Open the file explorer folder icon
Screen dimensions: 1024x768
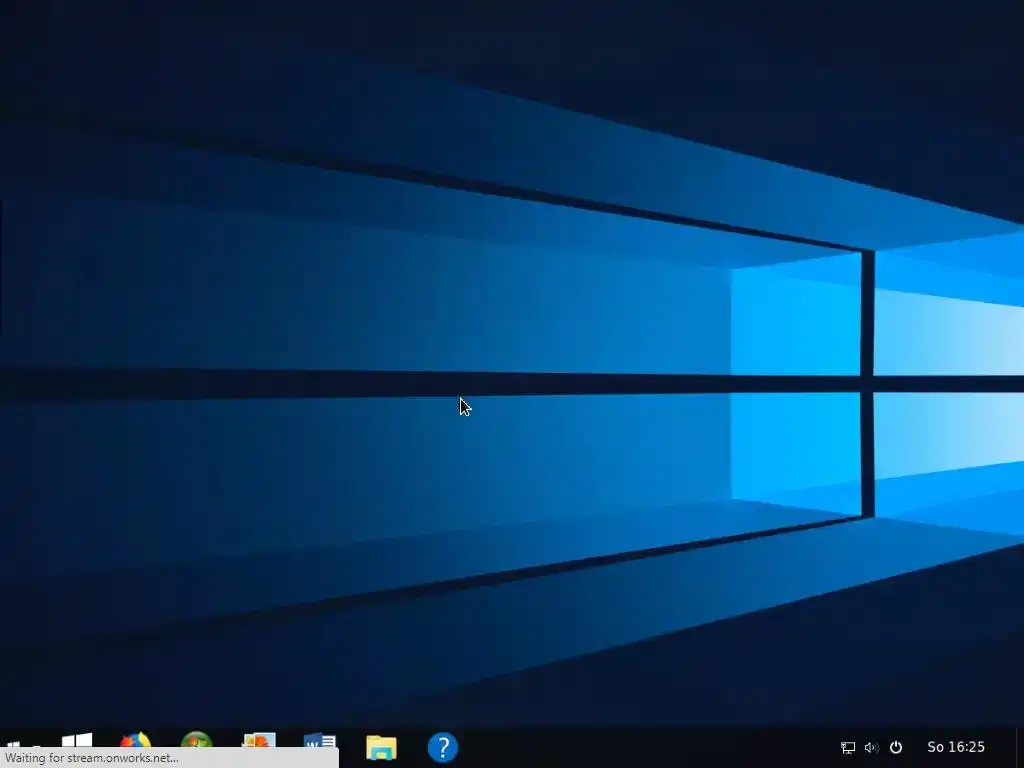click(x=381, y=748)
